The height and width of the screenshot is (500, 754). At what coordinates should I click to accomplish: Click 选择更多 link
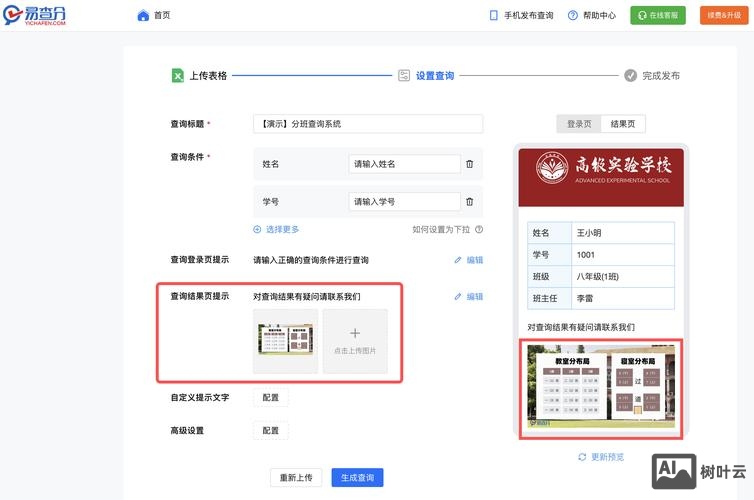pyautogui.click(x=282, y=229)
